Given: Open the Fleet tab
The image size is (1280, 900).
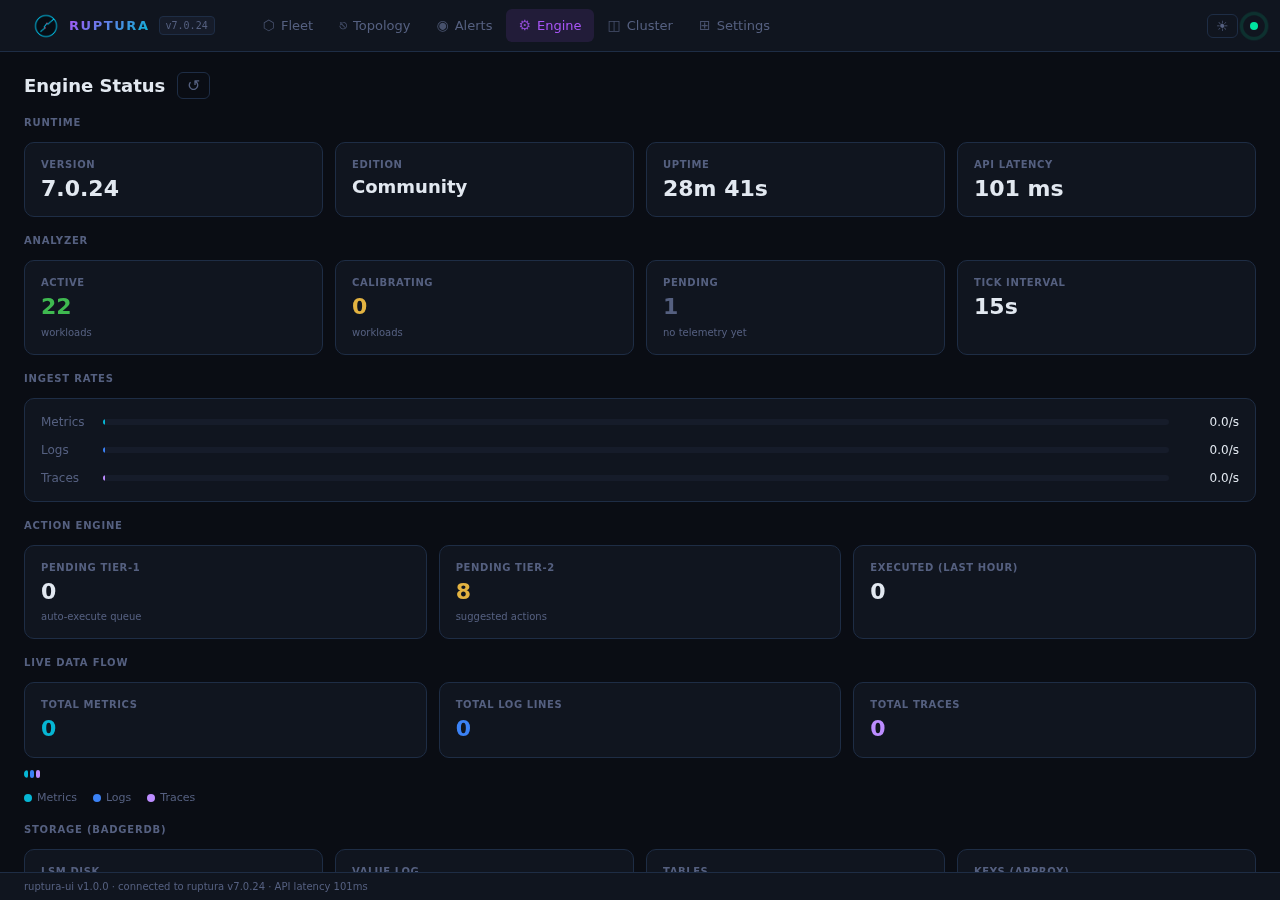Looking at the screenshot, I should tap(288, 26).
